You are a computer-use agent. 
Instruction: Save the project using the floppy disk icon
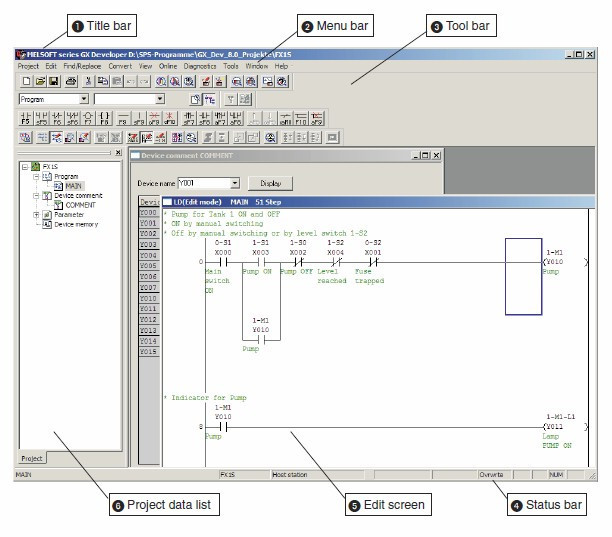point(53,81)
